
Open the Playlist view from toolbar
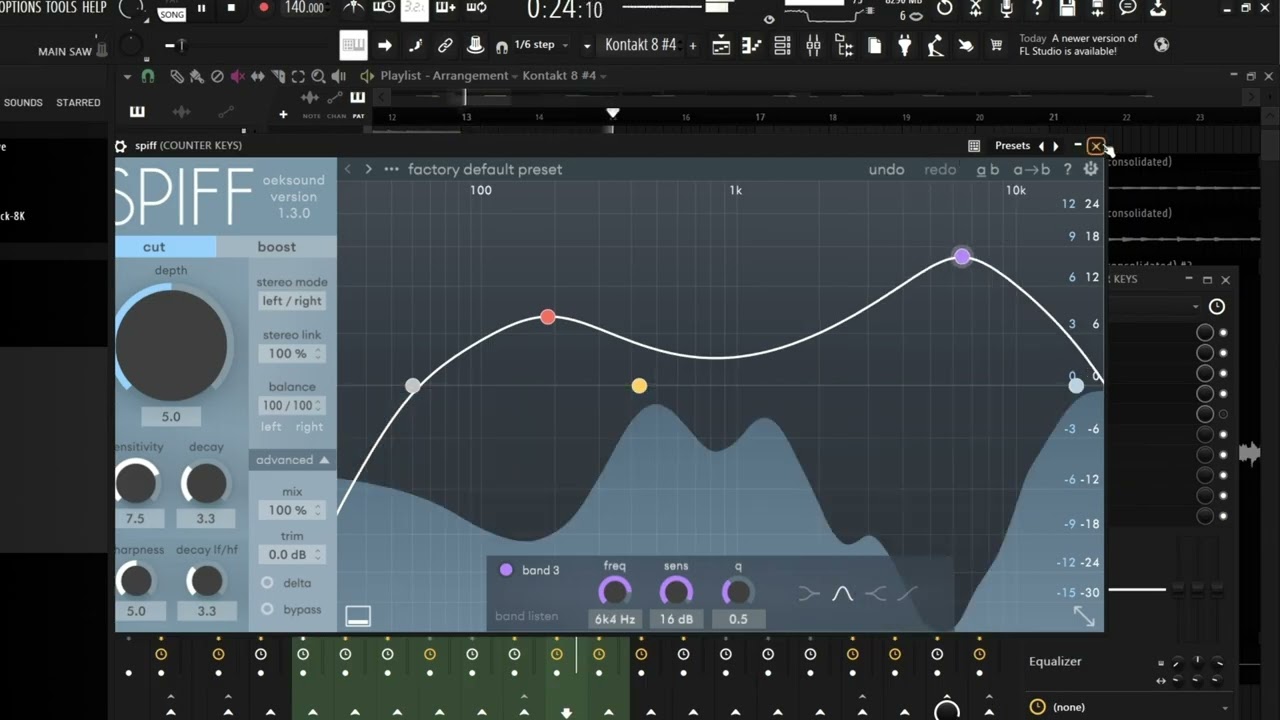pyautogui.click(x=721, y=45)
